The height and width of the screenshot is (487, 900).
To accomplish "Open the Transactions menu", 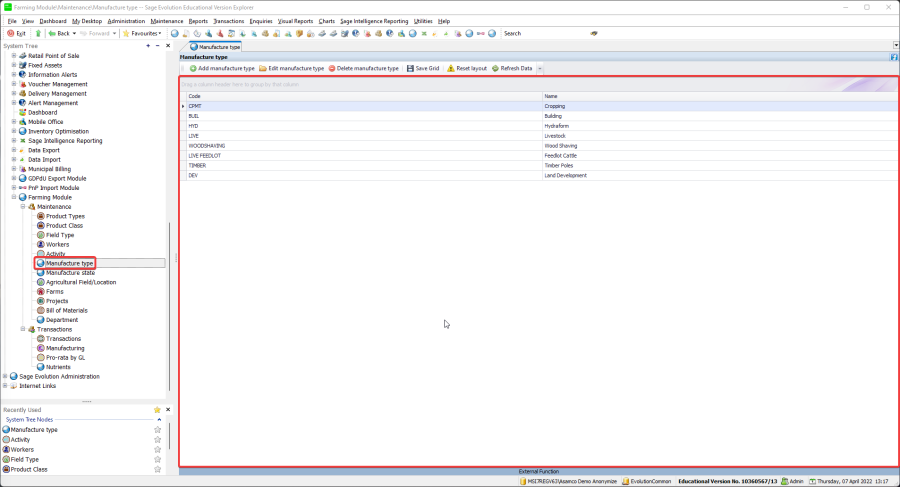I will tap(229, 20).
